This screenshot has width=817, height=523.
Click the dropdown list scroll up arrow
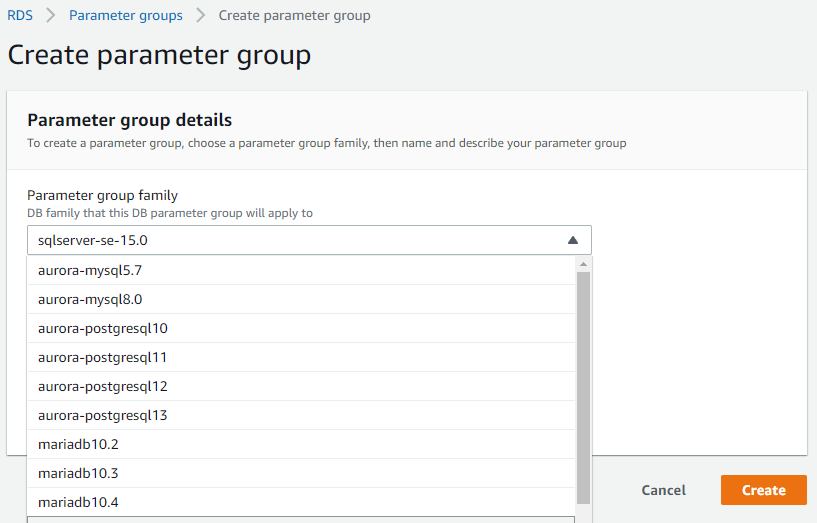click(x=584, y=264)
